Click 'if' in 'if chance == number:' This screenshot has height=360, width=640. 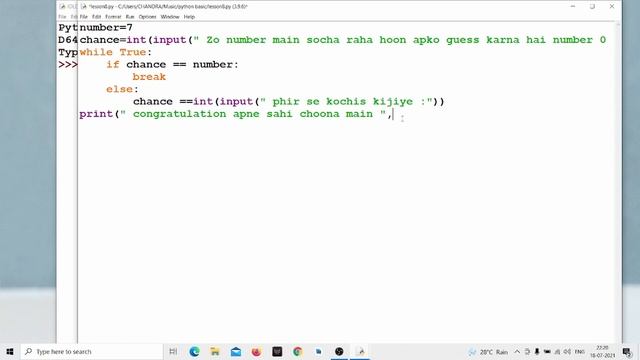pyautogui.click(x=113, y=64)
